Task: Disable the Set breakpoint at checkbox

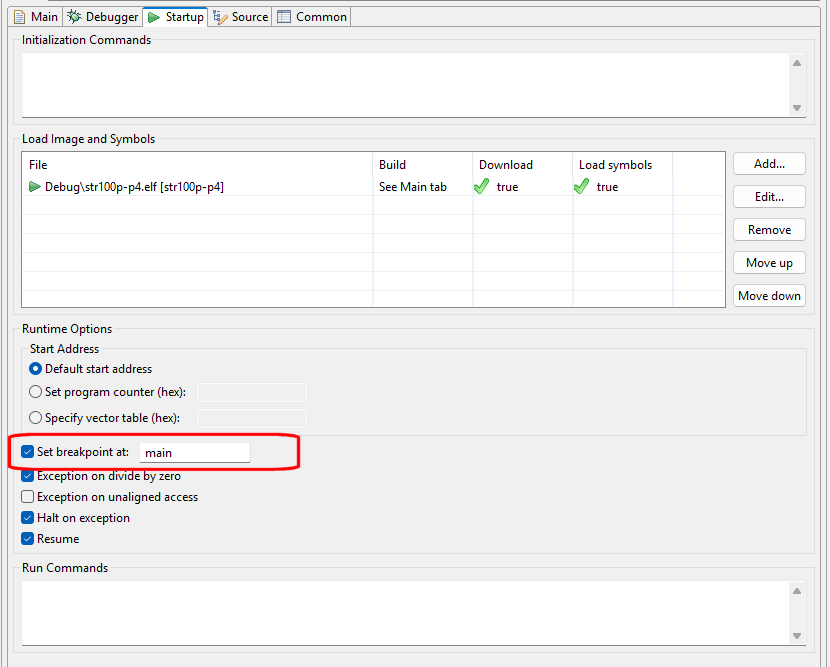Action: click(27, 452)
